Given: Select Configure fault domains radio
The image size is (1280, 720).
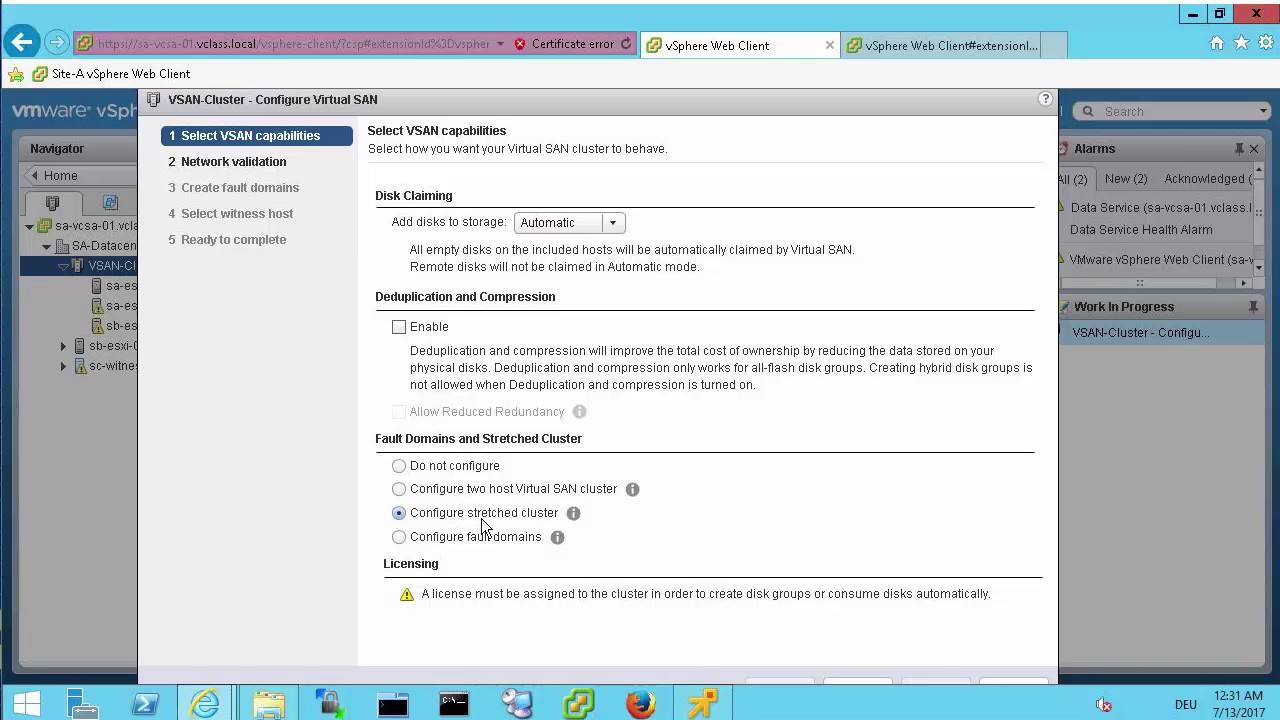Looking at the screenshot, I should pyautogui.click(x=399, y=537).
